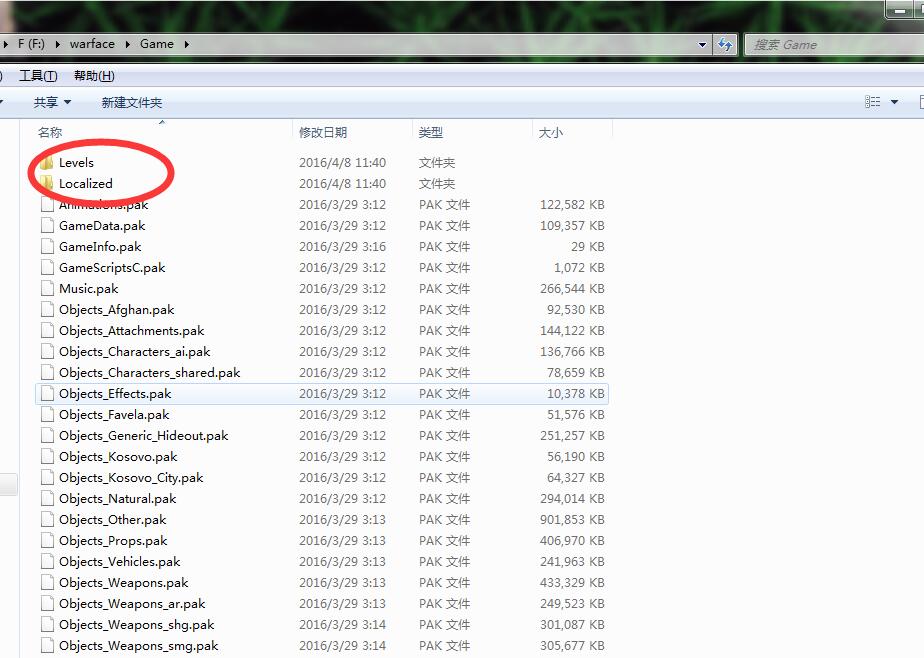
Task: Click the 新建文件夹 button
Action: 131,102
